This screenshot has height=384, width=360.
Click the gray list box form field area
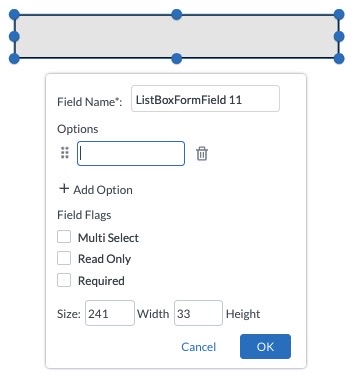[176, 37]
